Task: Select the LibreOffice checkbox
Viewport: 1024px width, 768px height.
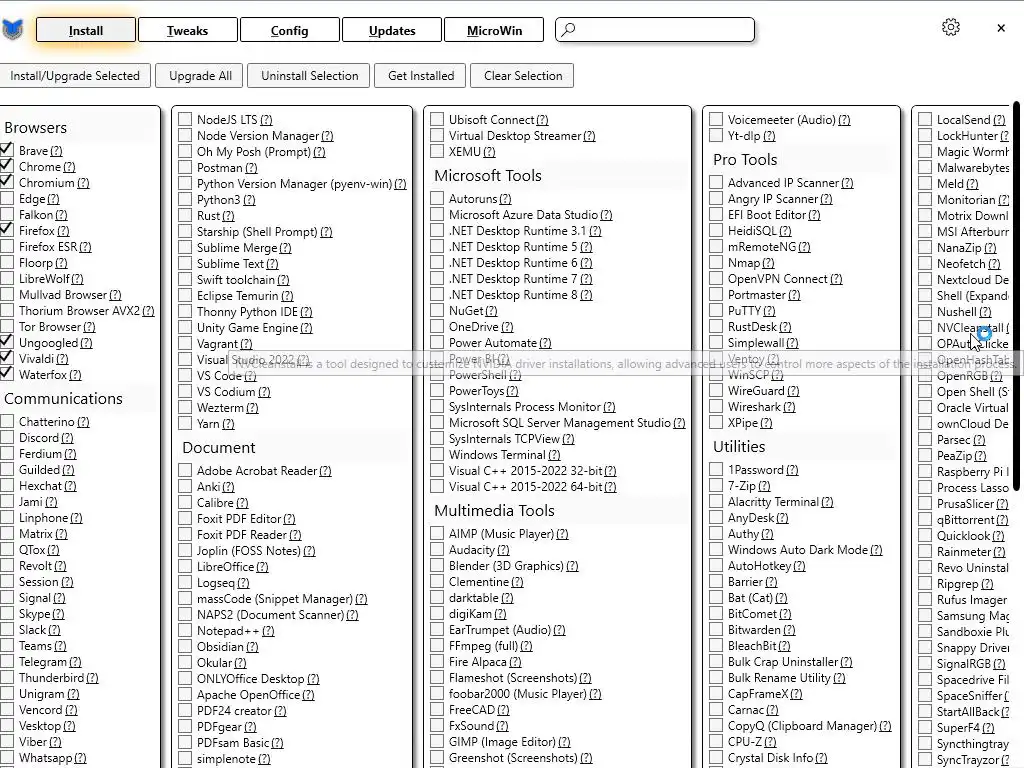Action: pos(185,567)
